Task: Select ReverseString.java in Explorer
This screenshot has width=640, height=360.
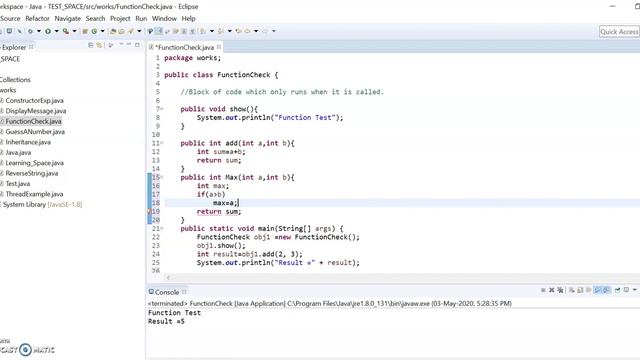Action: [31, 173]
